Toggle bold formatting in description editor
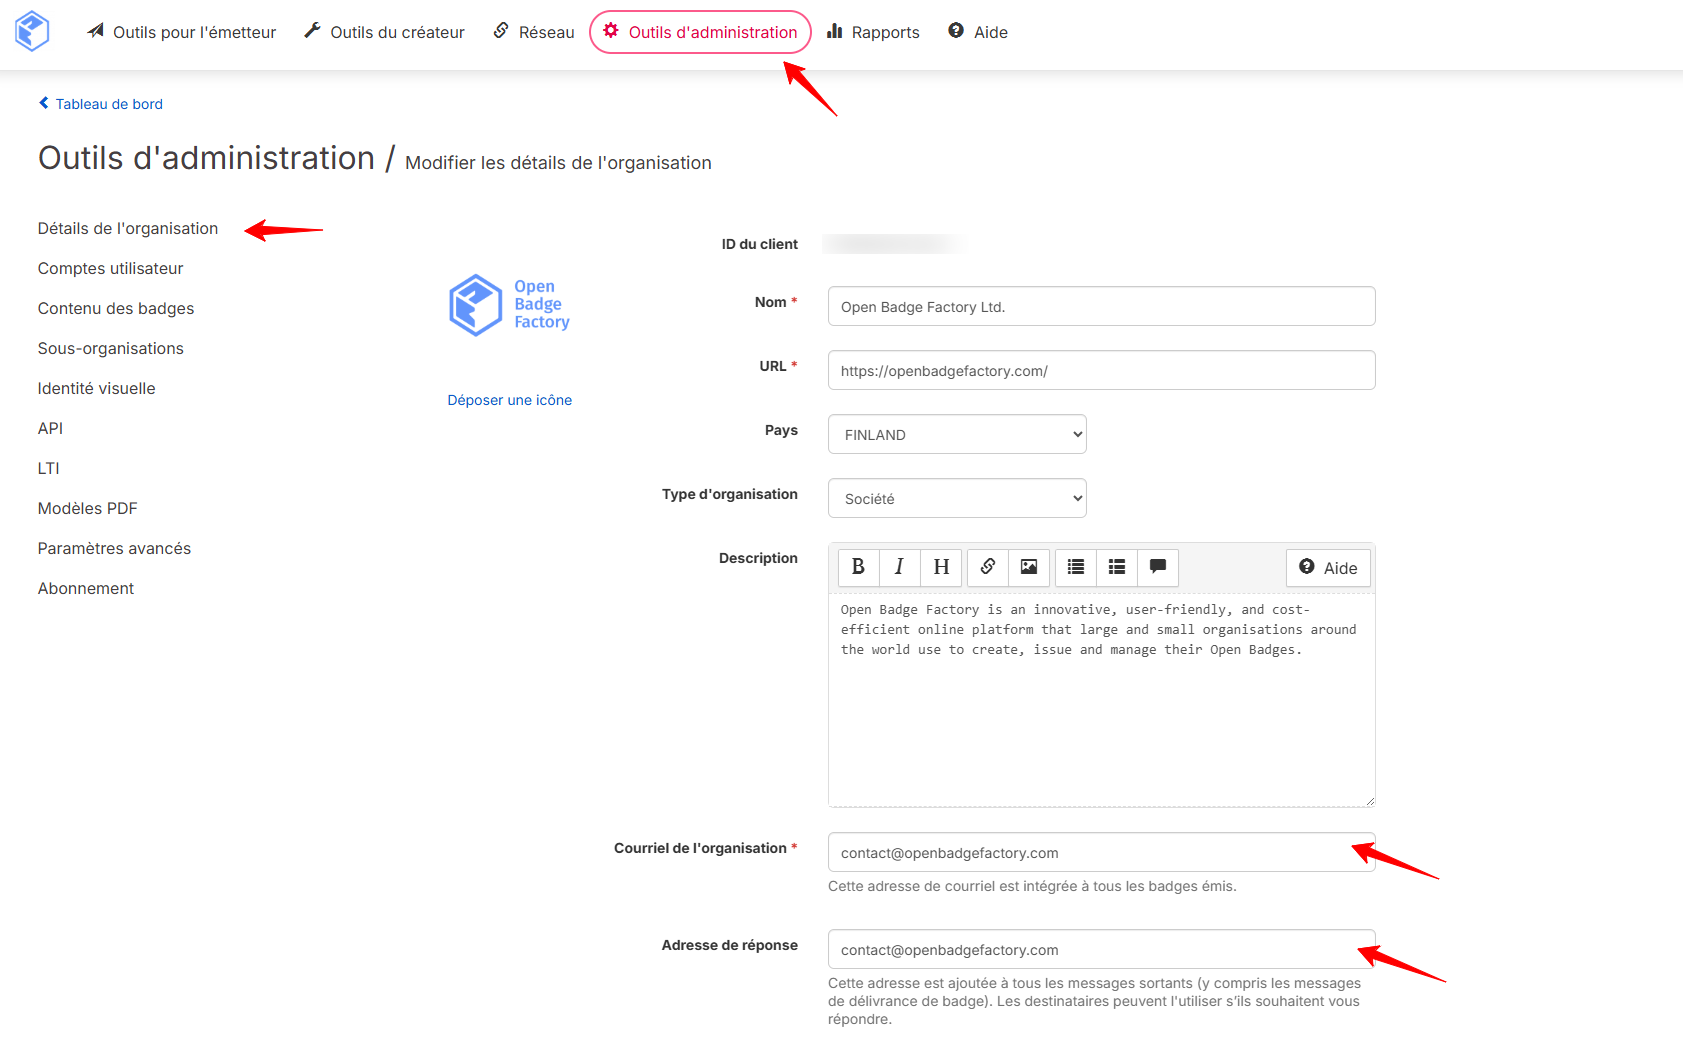Image resolution: width=1683 pixels, height=1048 pixels. click(x=858, y=567)
